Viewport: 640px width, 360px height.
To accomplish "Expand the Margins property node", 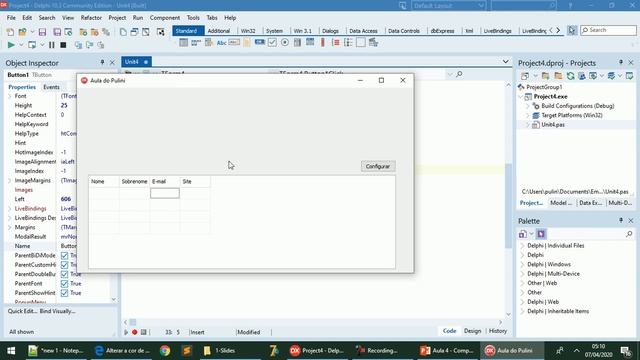I will (10, 227).
